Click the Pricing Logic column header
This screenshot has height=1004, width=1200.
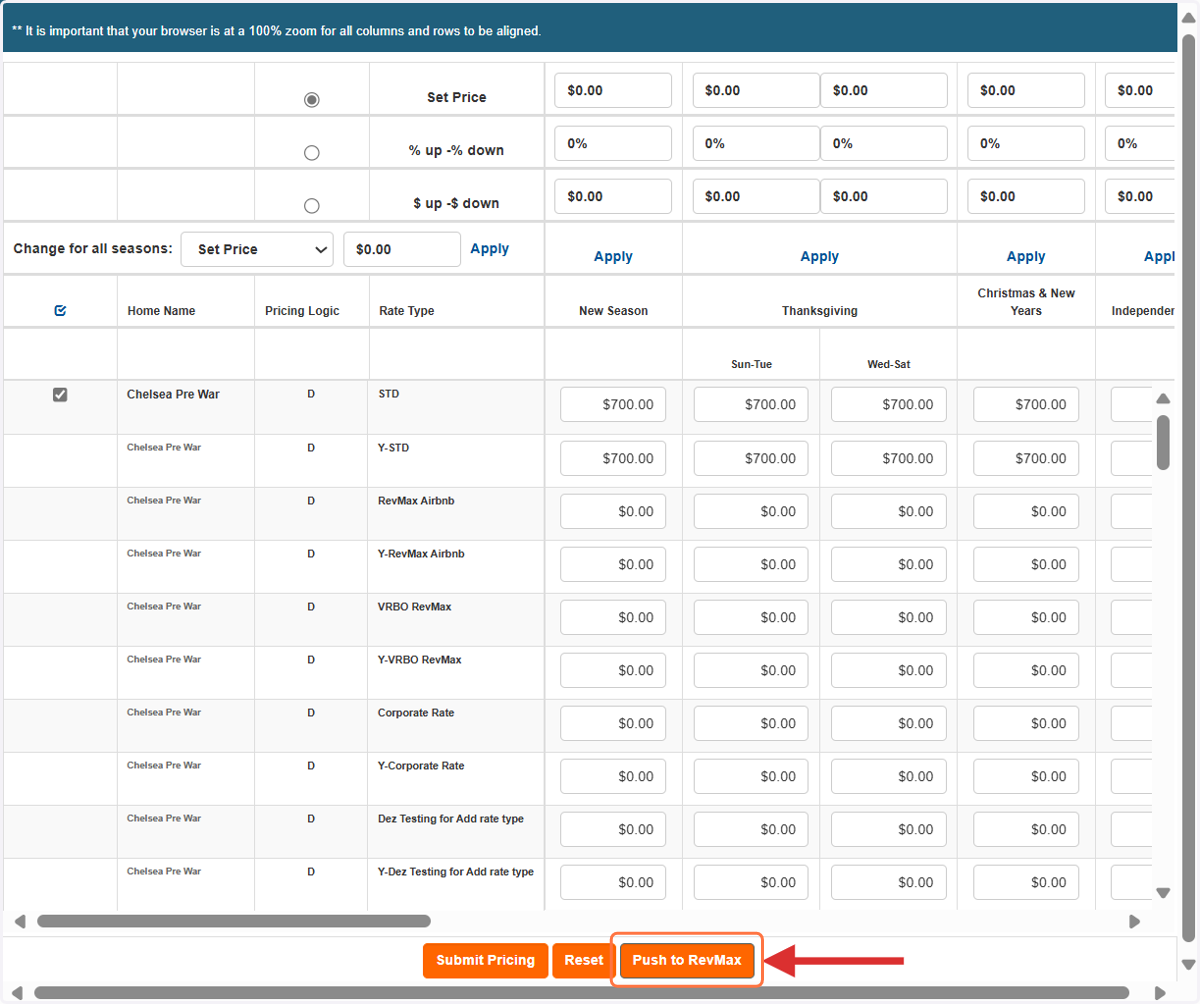pyautogui.click(x=302, y=311)
